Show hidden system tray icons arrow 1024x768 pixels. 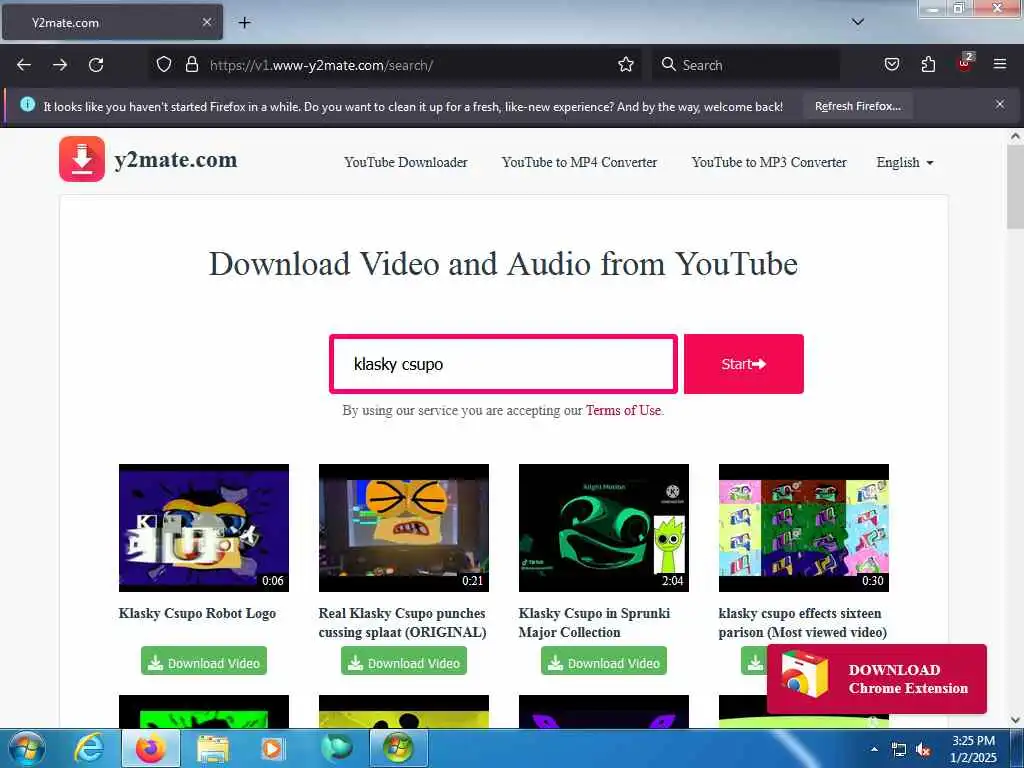click(x=874, y=749)
